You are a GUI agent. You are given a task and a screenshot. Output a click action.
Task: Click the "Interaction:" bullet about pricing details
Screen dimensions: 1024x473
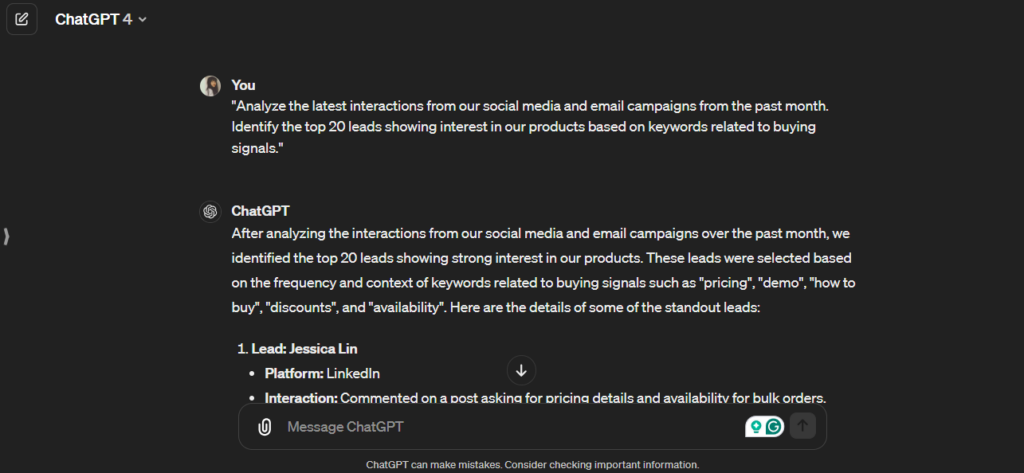point(545,397)
